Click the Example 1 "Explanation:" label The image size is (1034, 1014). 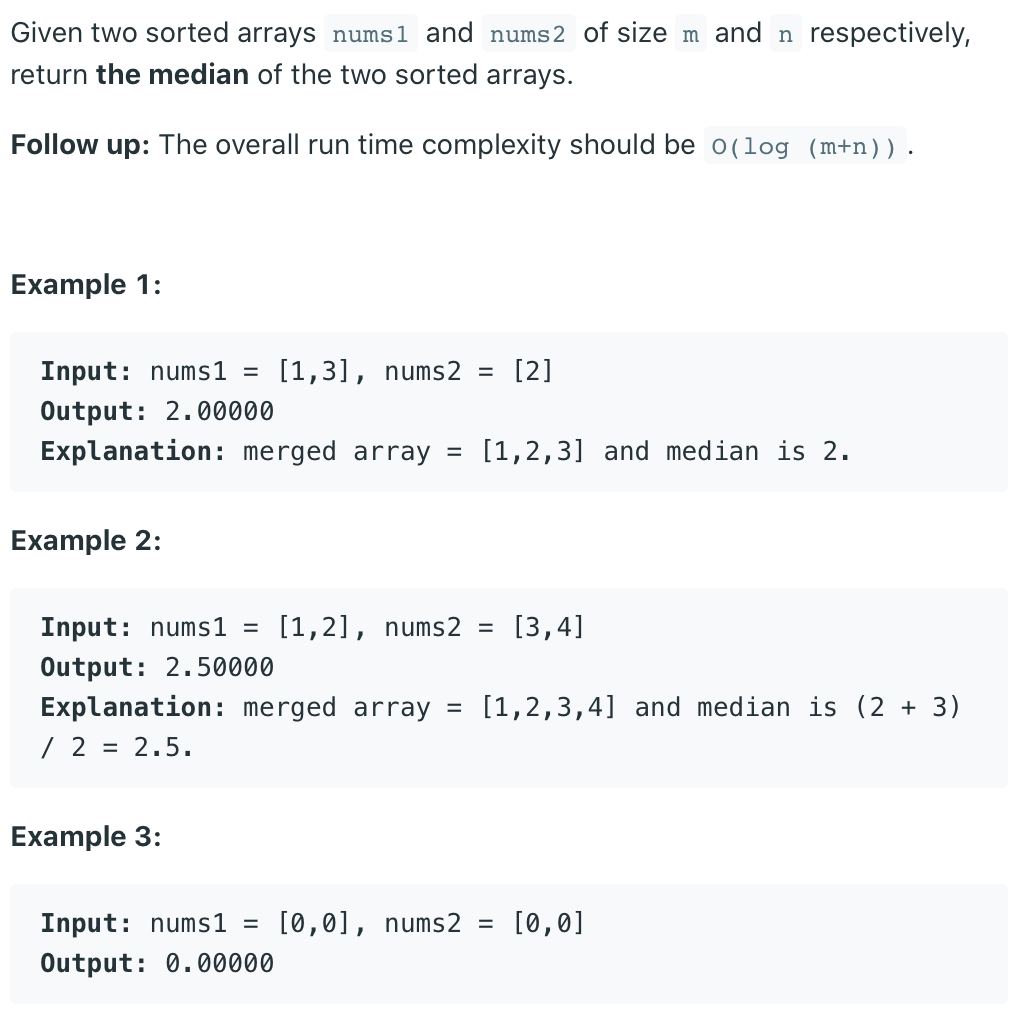pos(133,451)
